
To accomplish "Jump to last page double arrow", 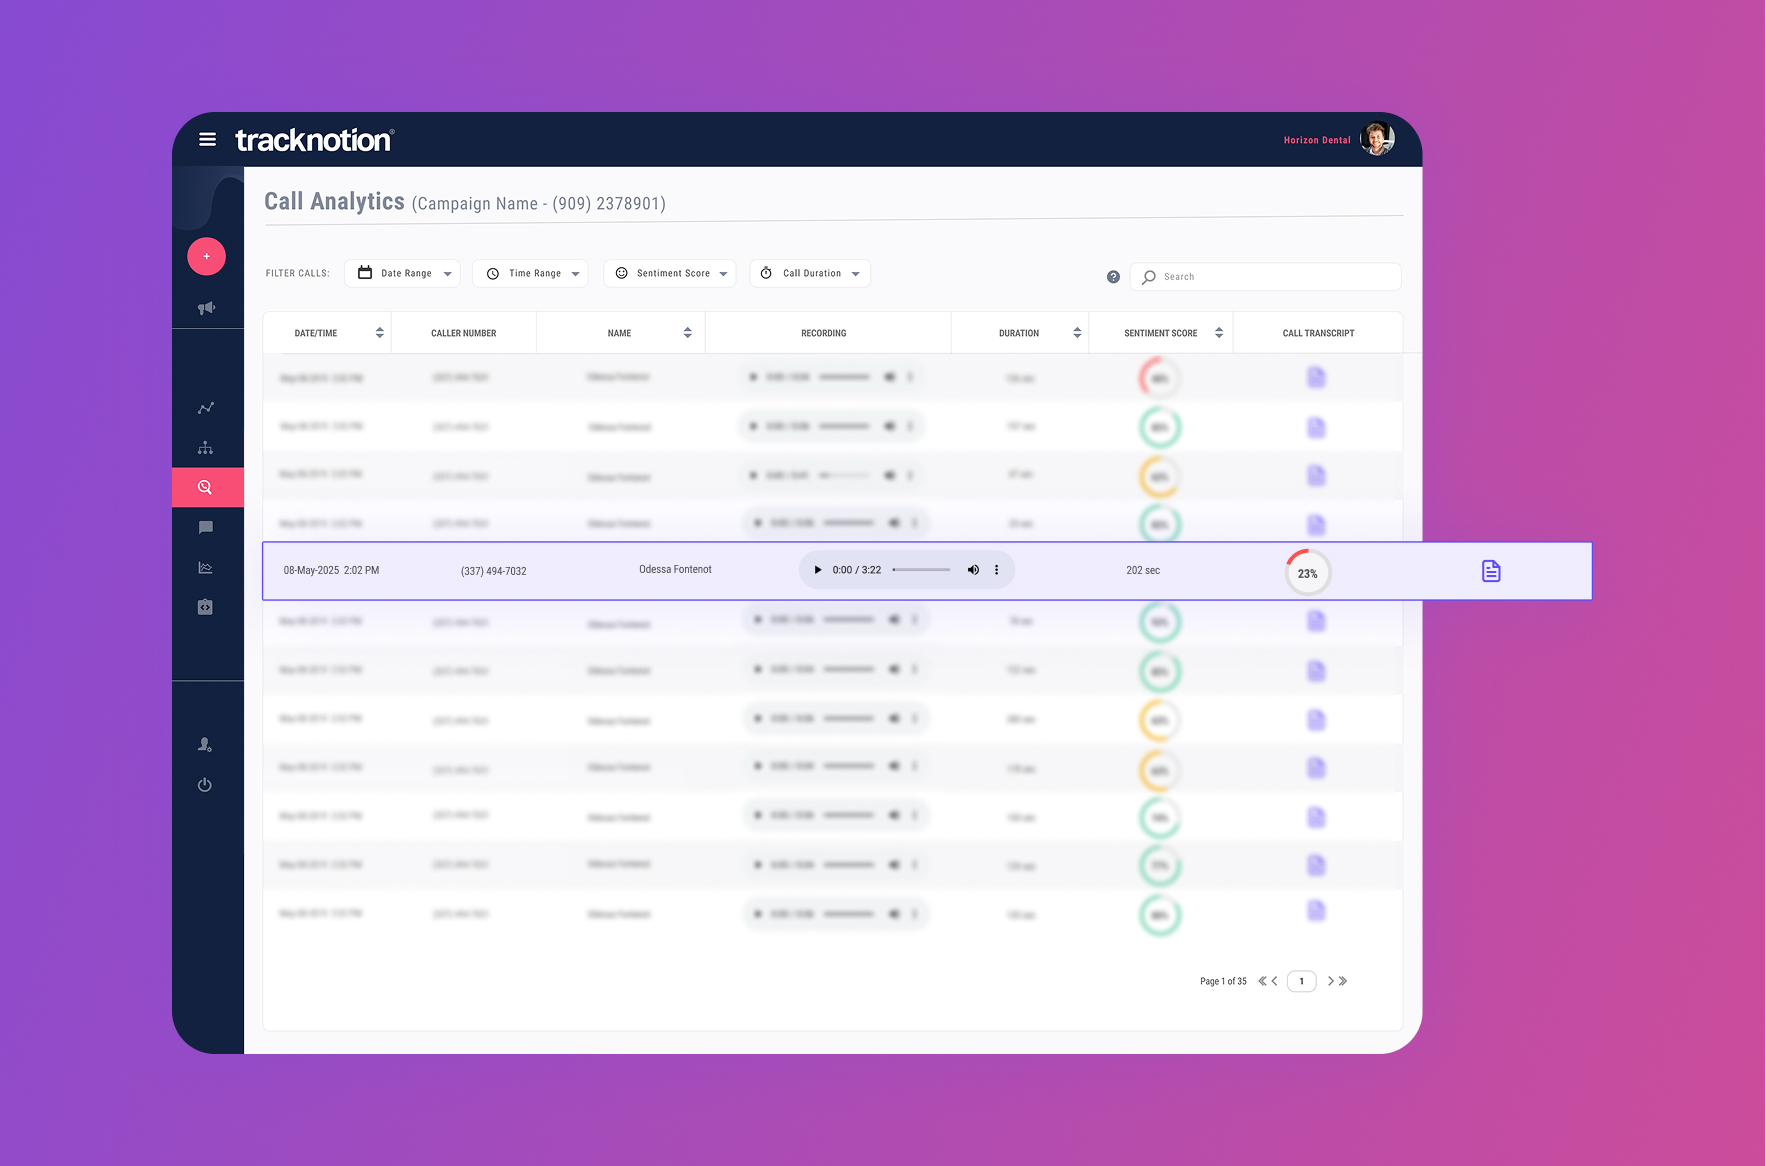I will point(1343,981).
